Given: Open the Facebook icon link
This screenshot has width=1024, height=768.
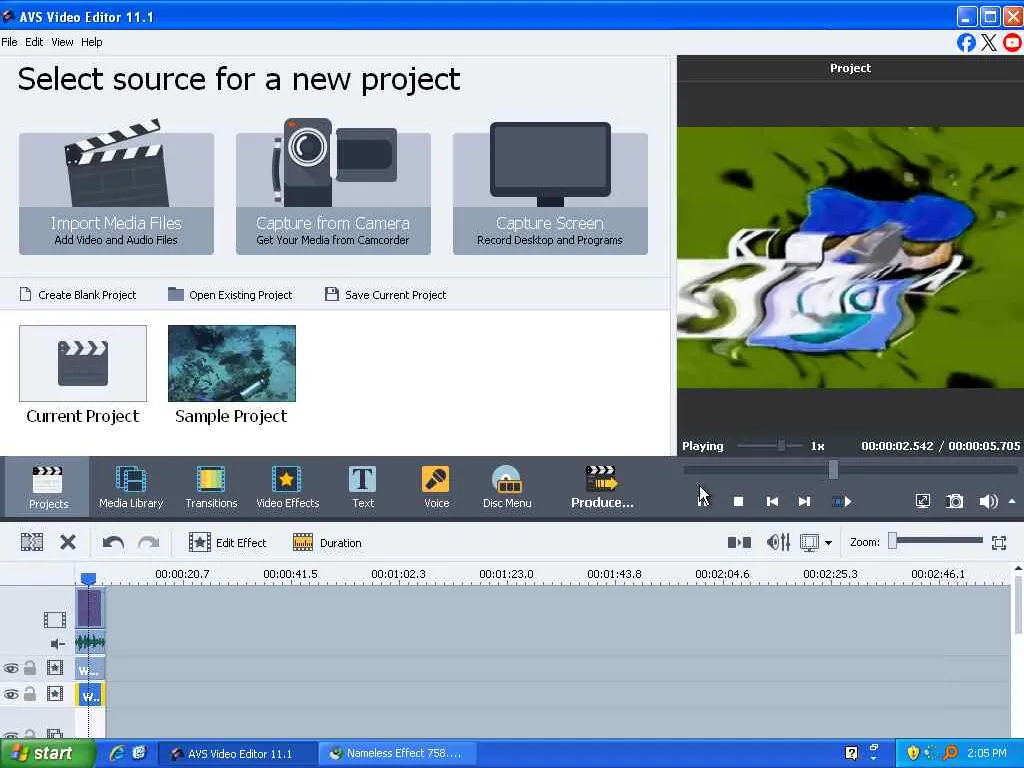Looking at the screenshot, I should tap(966, 42).
